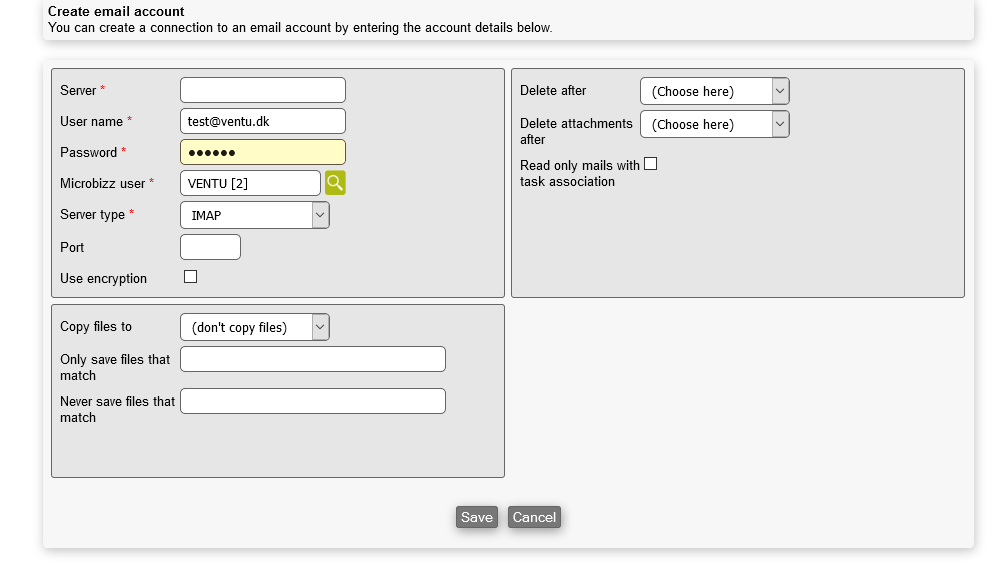Viewport: 1006px width, 565px height.
Task: Focus the Never save files that match field
Action: click(312, 401)
